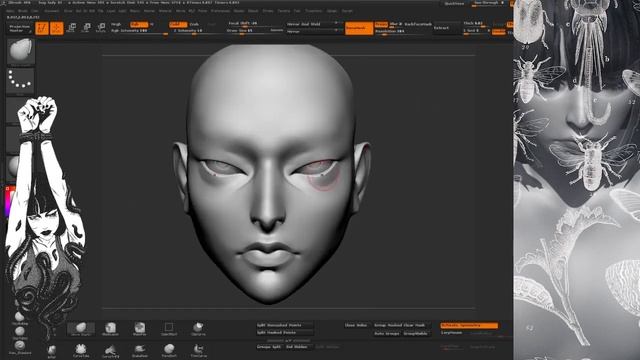Select the brush icon above Dam_Standard
This screenshot has width=640, height=360.
(20, 332)
